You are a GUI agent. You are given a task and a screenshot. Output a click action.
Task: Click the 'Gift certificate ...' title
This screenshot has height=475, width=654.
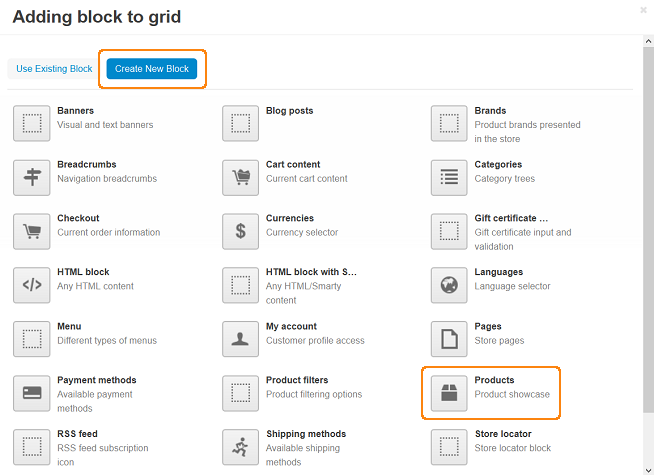(x=511, y=218)
